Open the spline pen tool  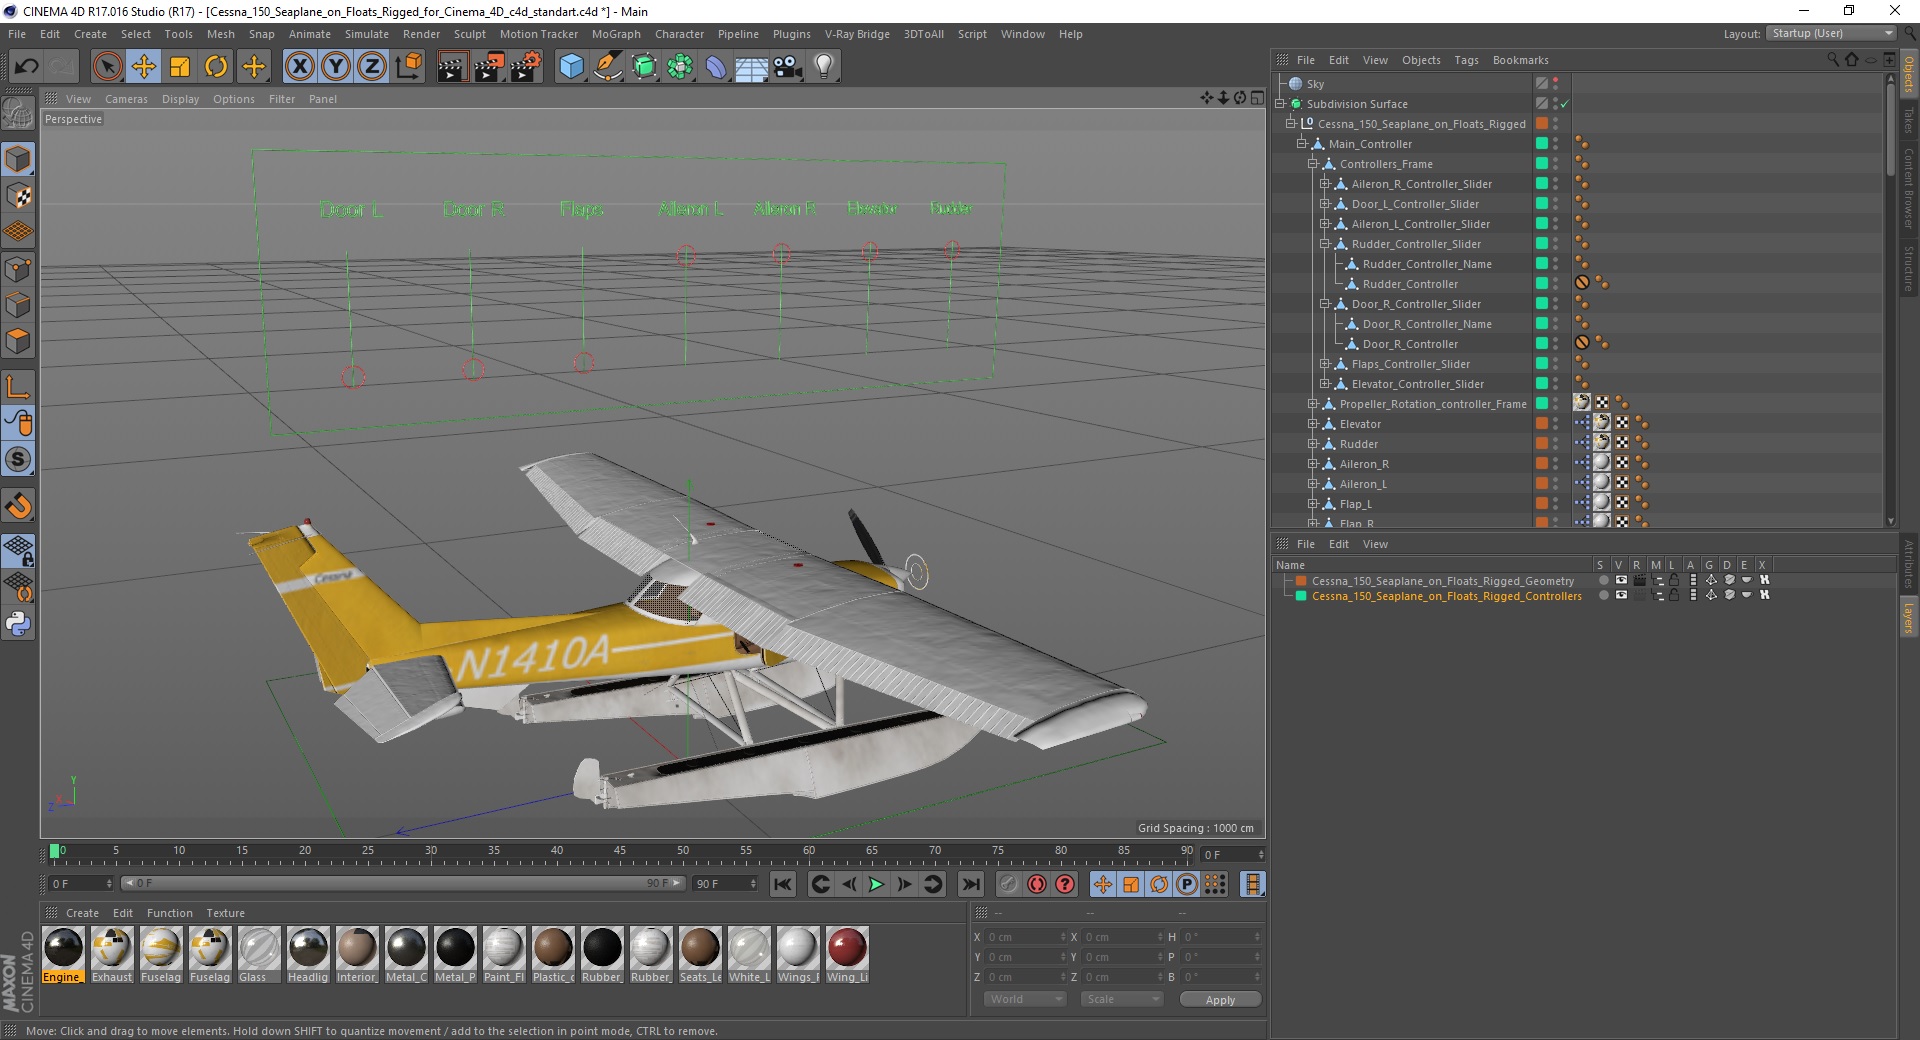[x=608, y=67]
